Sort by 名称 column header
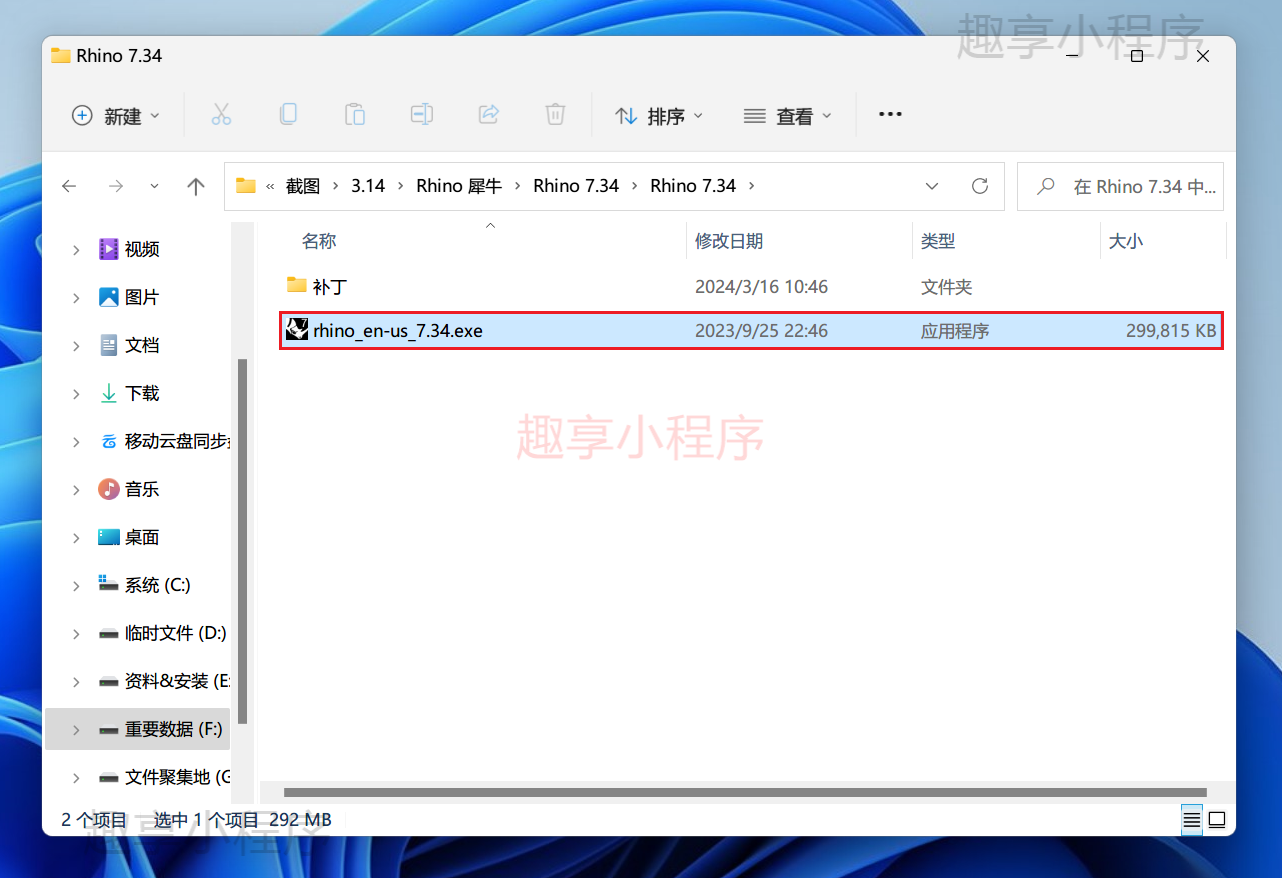Image resolution: width=1282 pixels, height=878 pixels. (319, 241)
